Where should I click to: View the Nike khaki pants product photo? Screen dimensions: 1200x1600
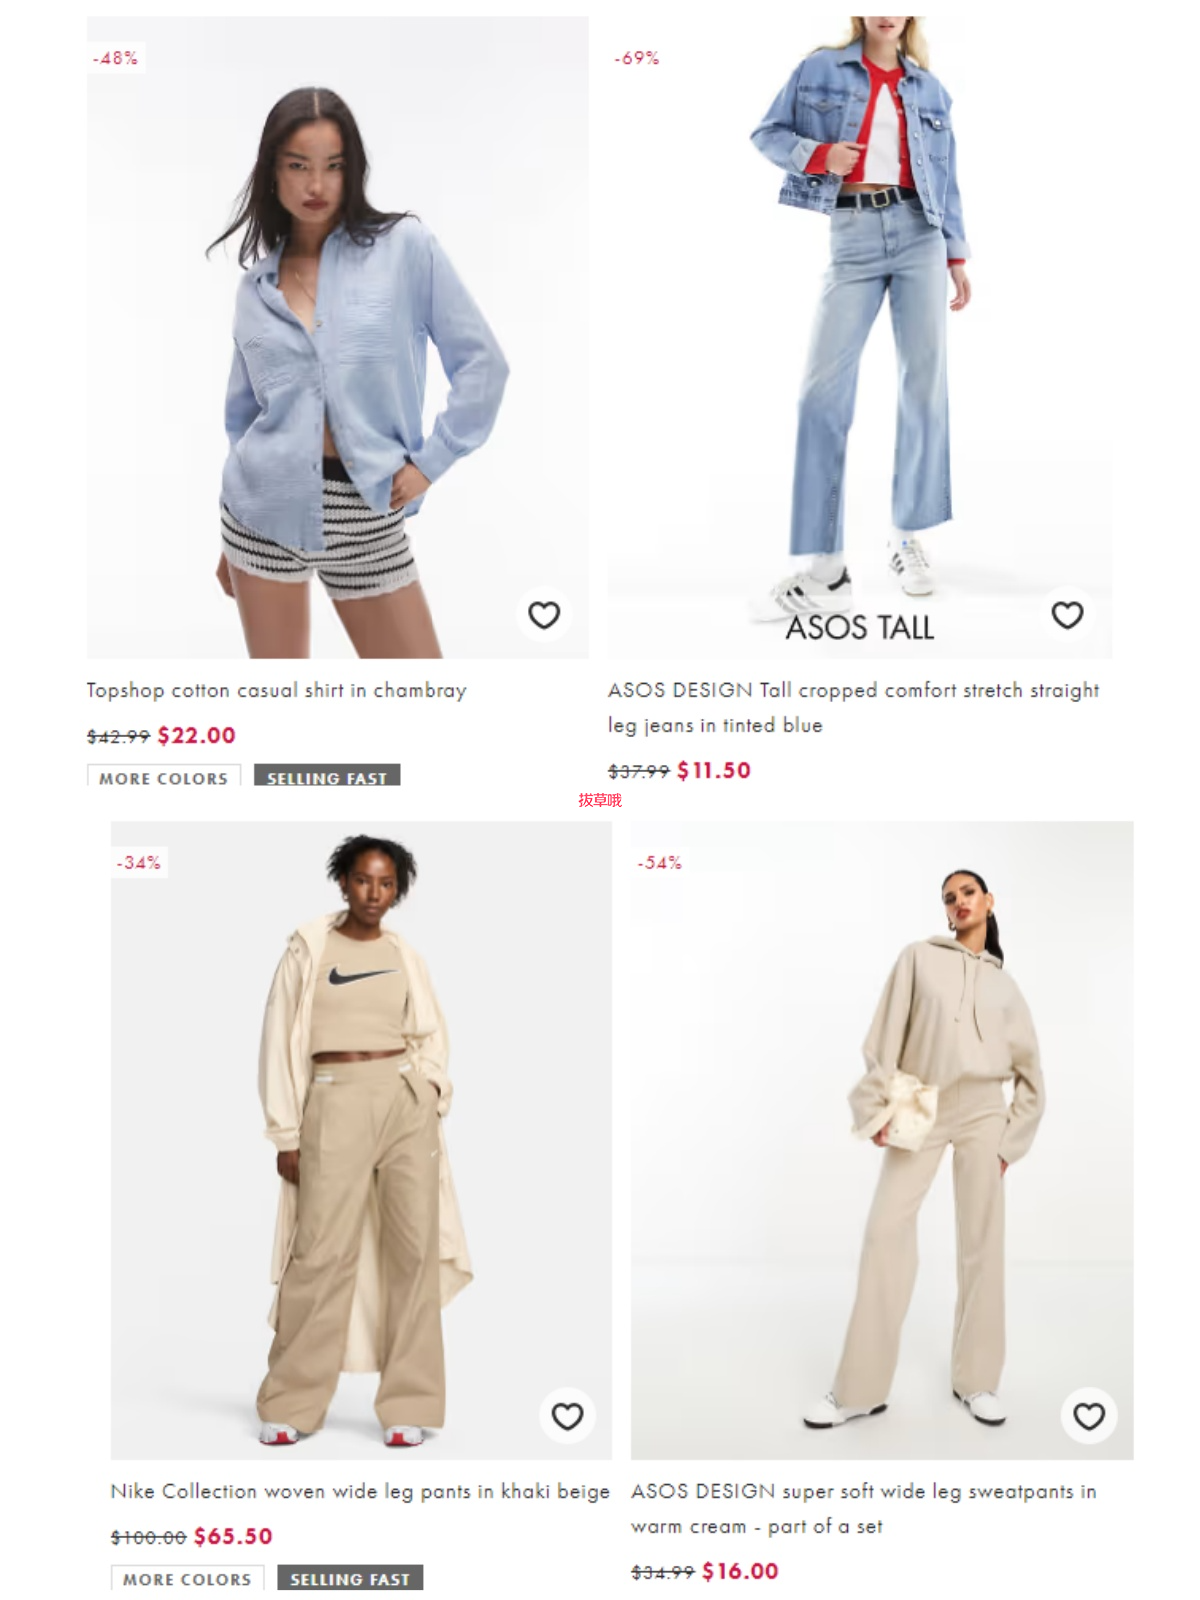pyautogui.click(x=361, y=1140)
